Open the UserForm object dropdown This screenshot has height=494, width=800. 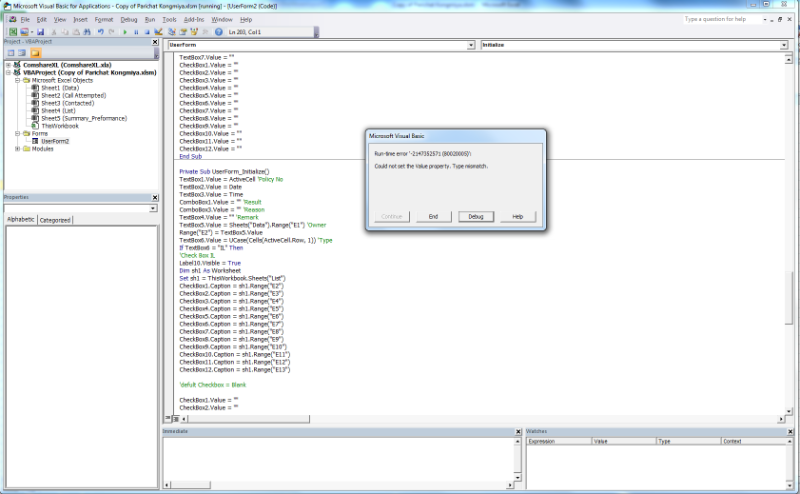(471, 45)
